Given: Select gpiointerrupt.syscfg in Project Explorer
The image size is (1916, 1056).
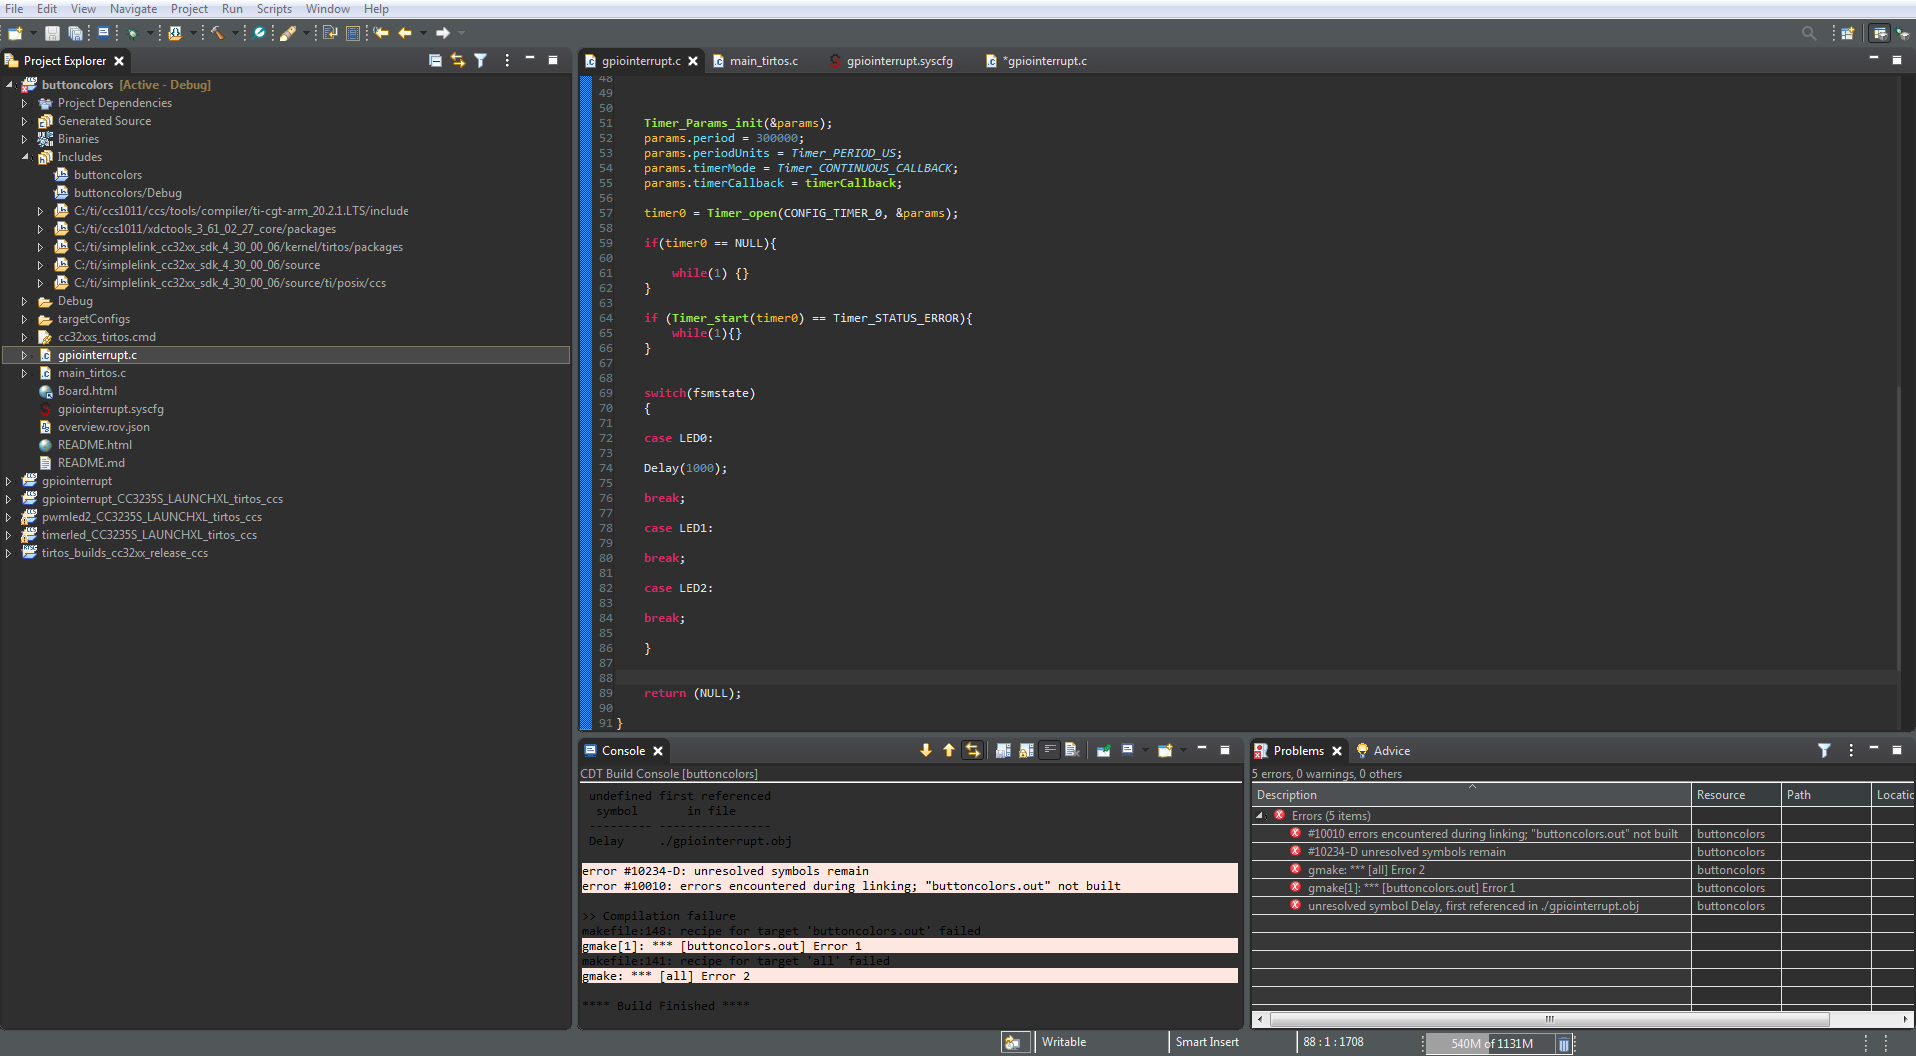Looking at the screenshot, I should (110, 409).
